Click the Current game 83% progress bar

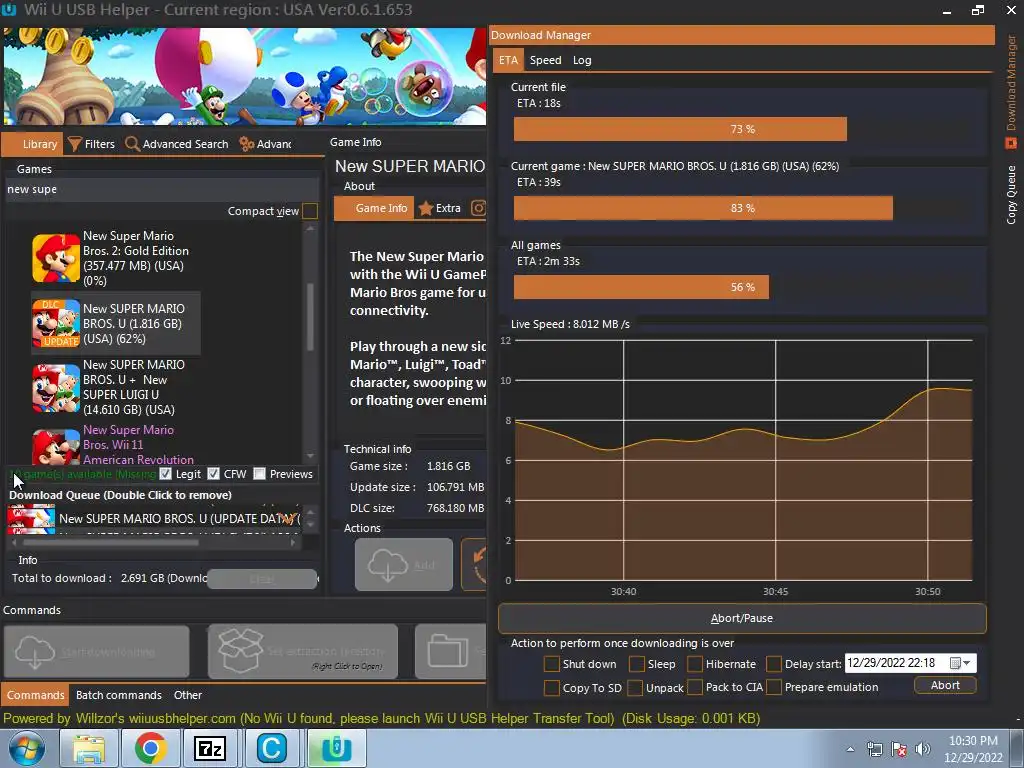pyautogui.click(x=743, y=208)
